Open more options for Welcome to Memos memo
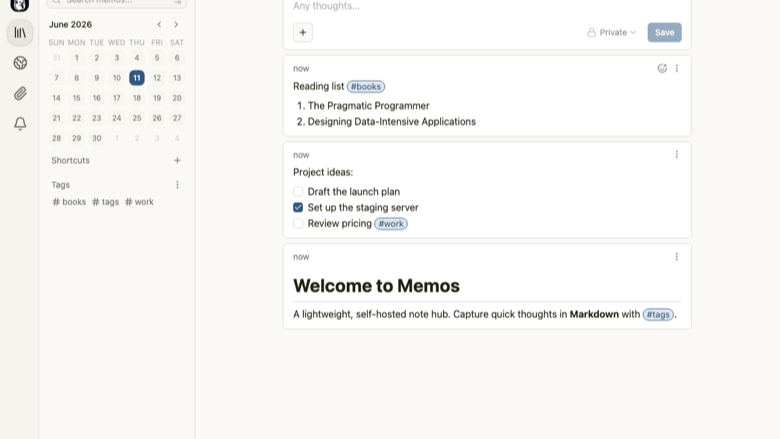The image size is (780, 439). click(677, 257)
